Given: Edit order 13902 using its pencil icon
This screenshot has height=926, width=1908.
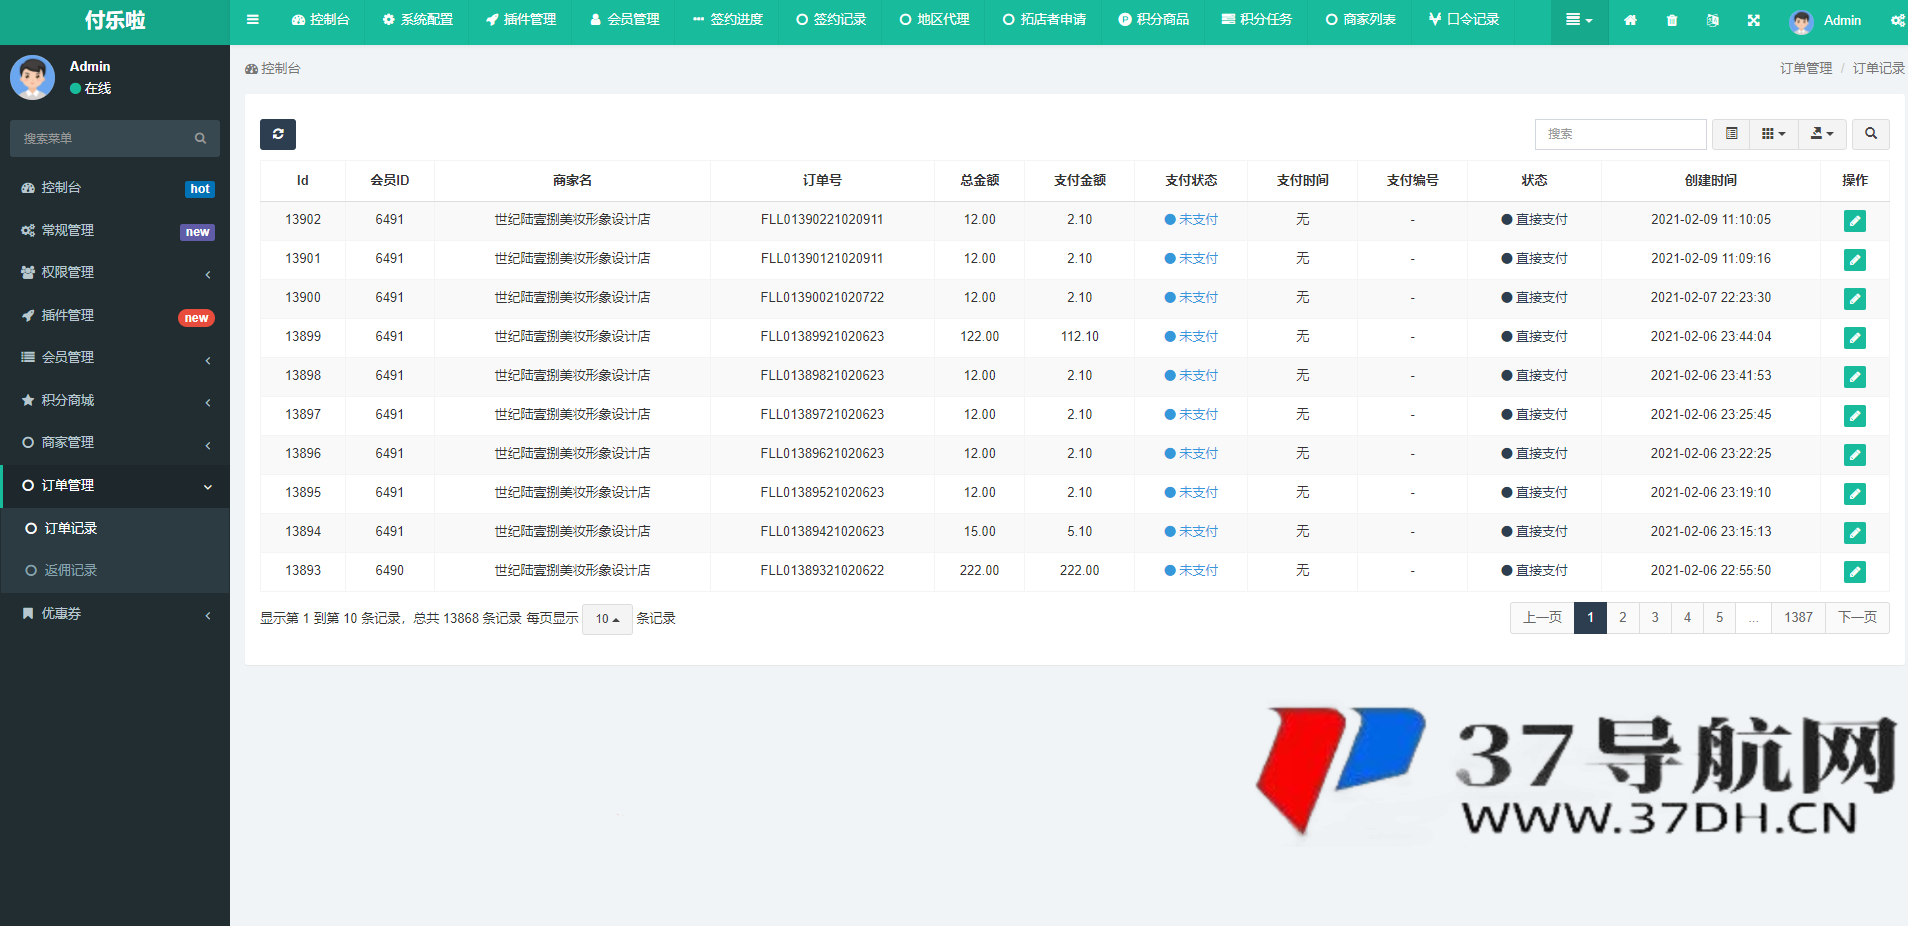Looking at the screenshot, I should [1855, 220].
